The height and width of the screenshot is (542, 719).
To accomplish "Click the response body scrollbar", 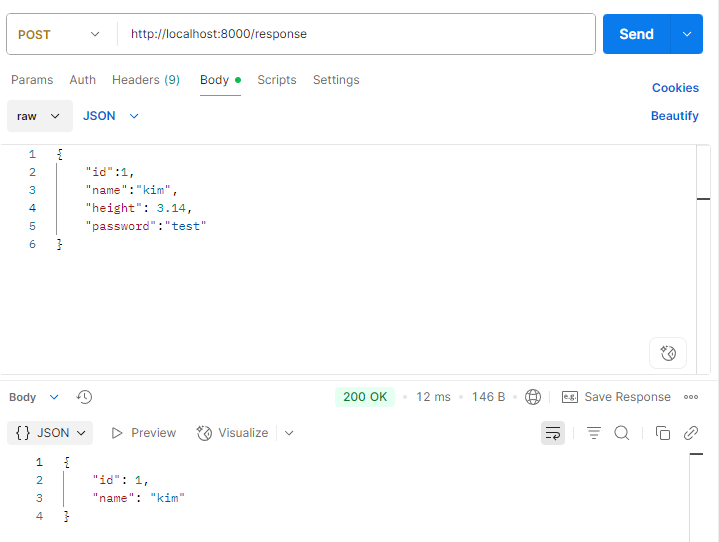I will coord(696,497).
